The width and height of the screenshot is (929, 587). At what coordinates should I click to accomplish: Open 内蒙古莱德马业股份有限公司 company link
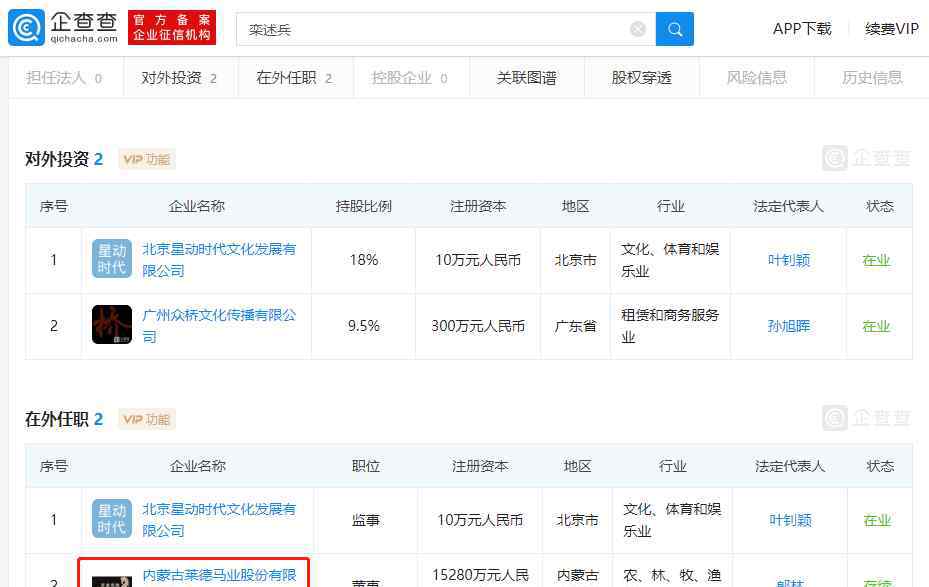219,576
